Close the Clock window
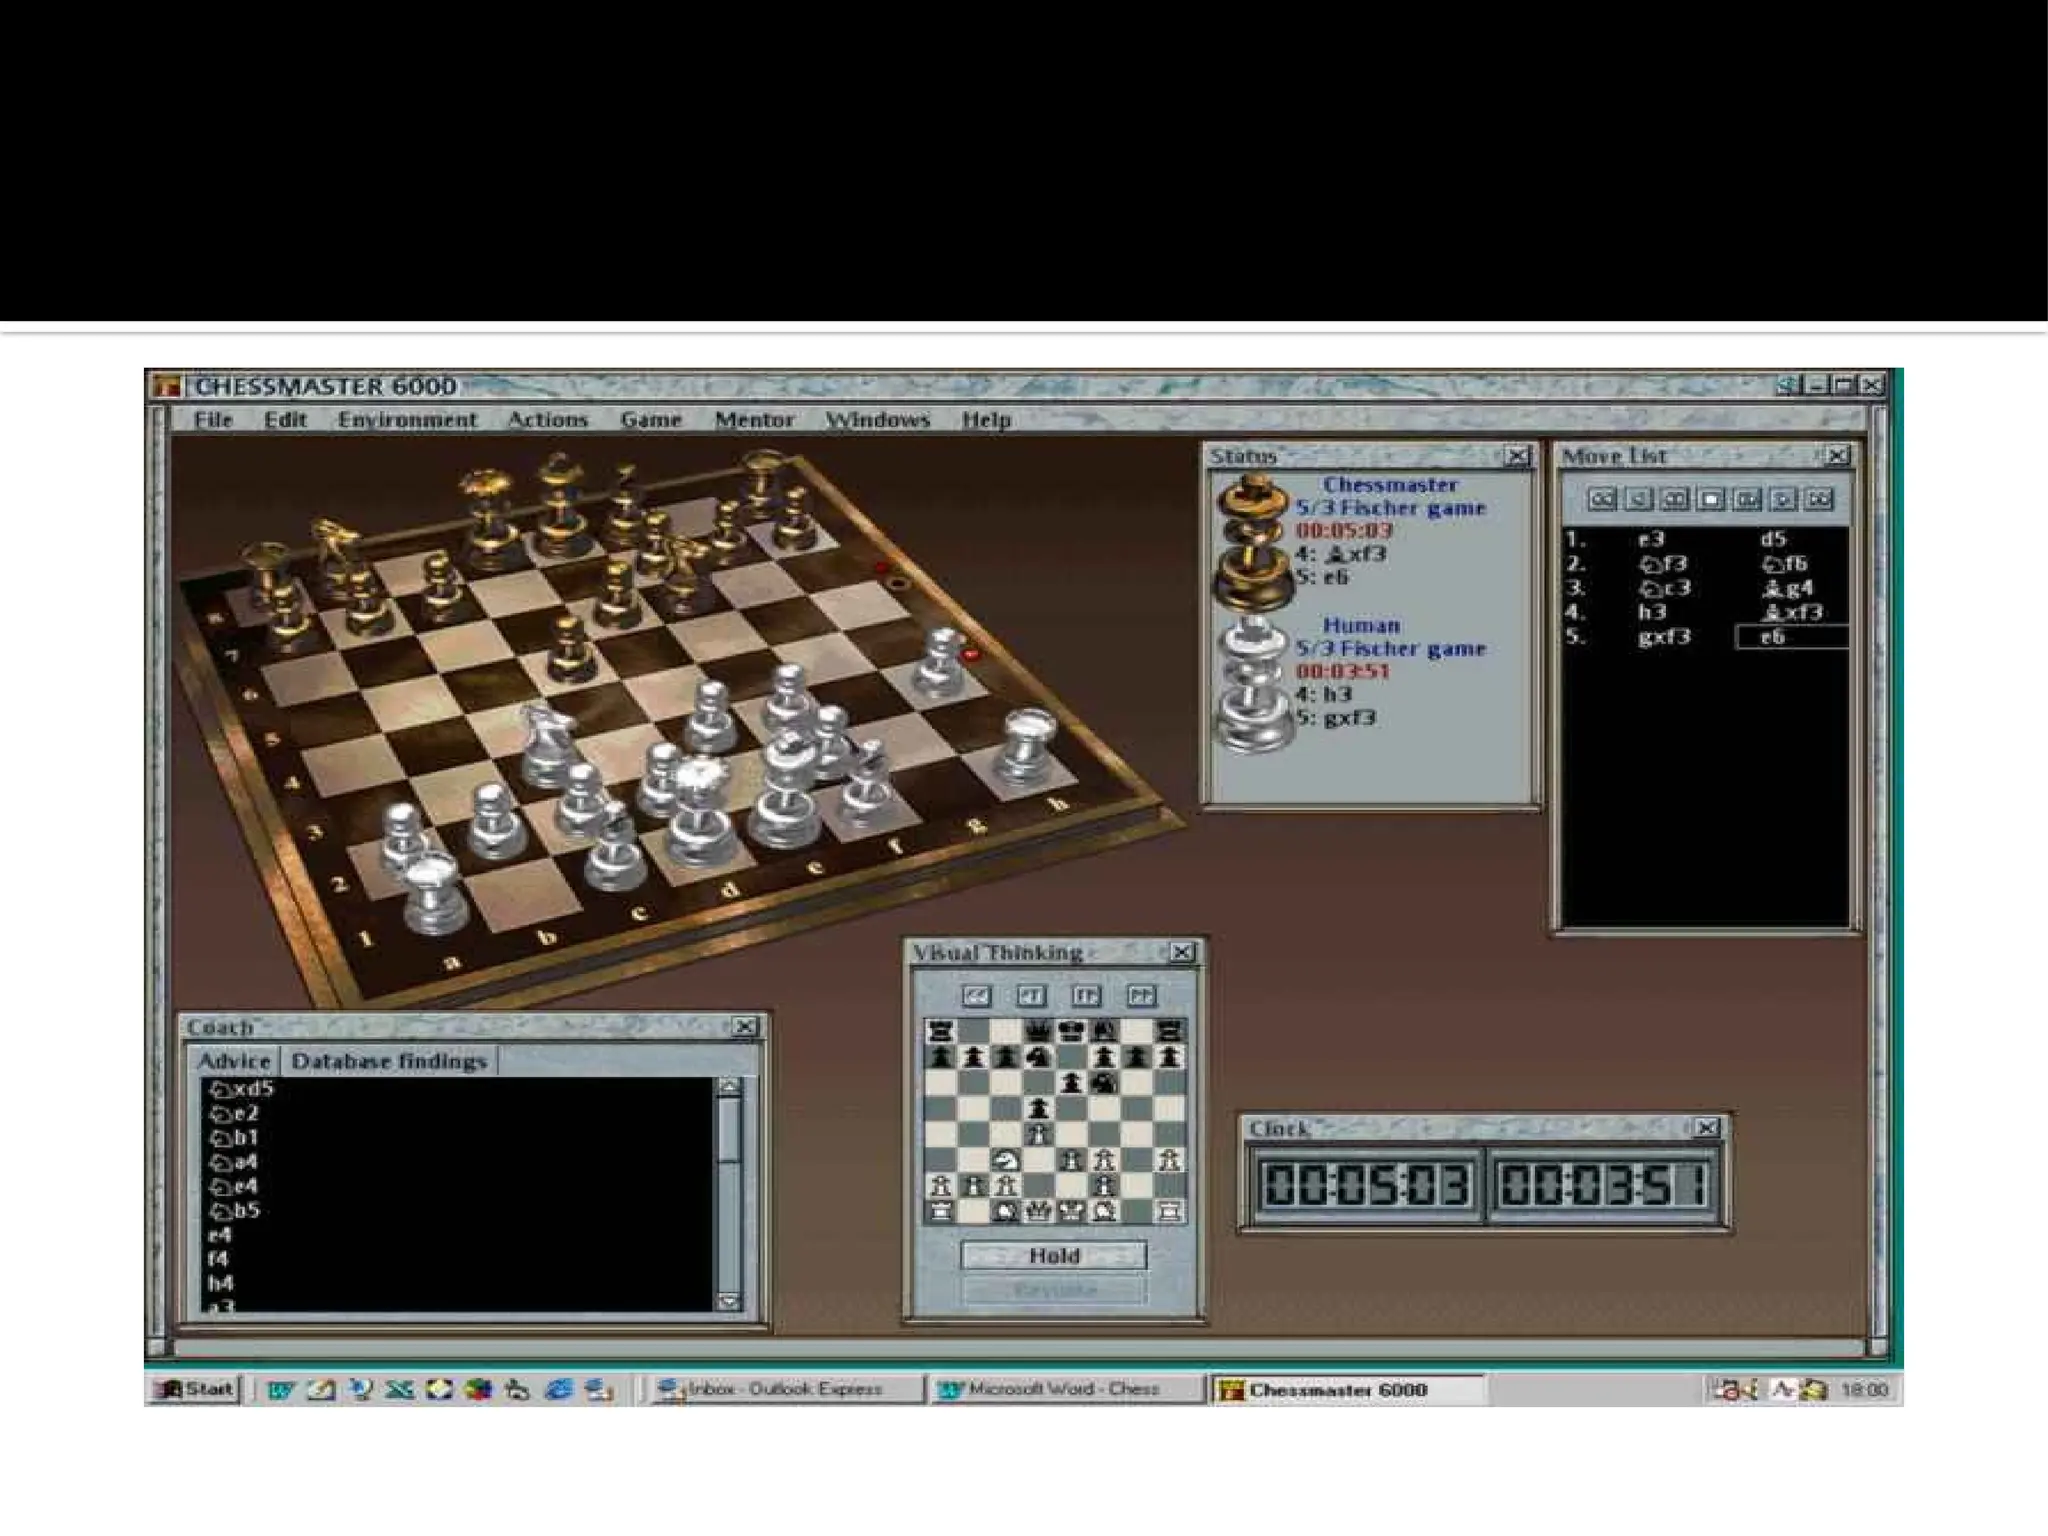Image resolution: width=2048 pixels, height=1536 pixels. click(1707, 1128)
